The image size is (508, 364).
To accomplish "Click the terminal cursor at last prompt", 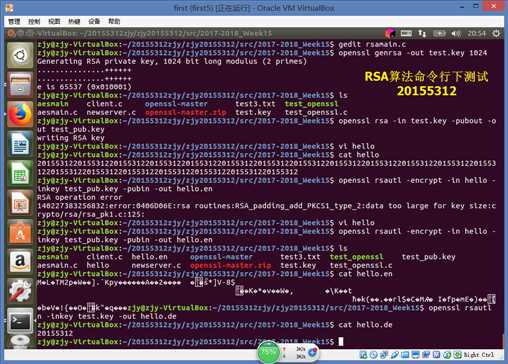I will [341, 342].
